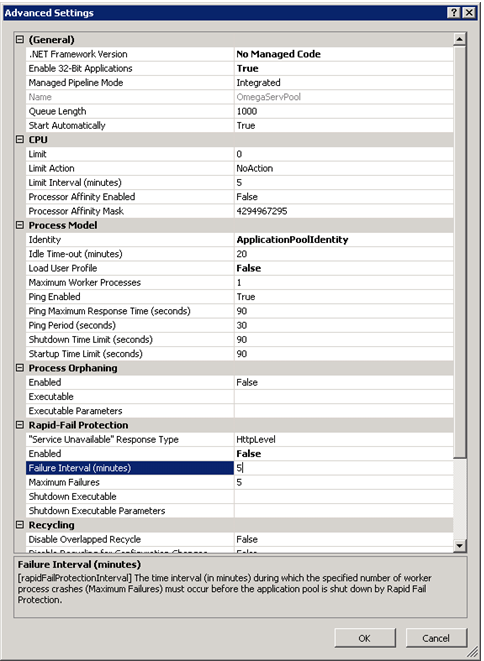Select Enabled under Process Orphaning
The height and width of the screenshot is (661, 484).
click(239, 382)
